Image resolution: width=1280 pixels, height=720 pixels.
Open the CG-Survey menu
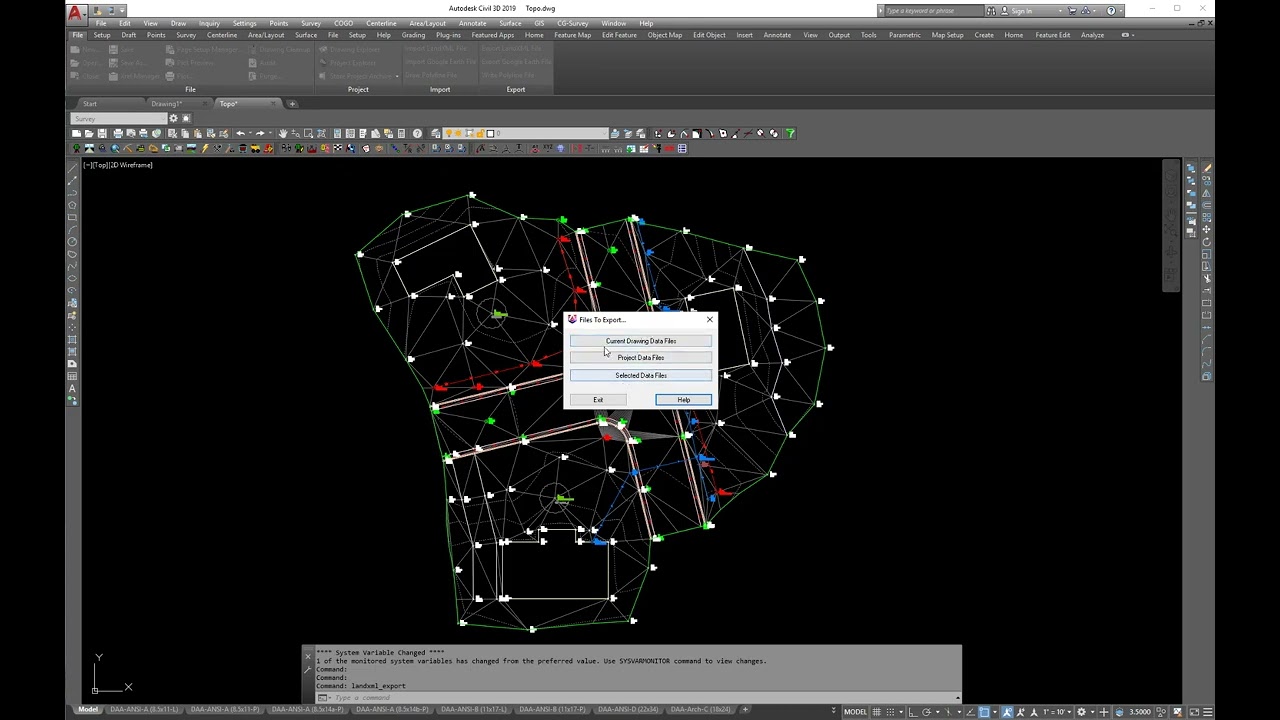pos(573,23)
